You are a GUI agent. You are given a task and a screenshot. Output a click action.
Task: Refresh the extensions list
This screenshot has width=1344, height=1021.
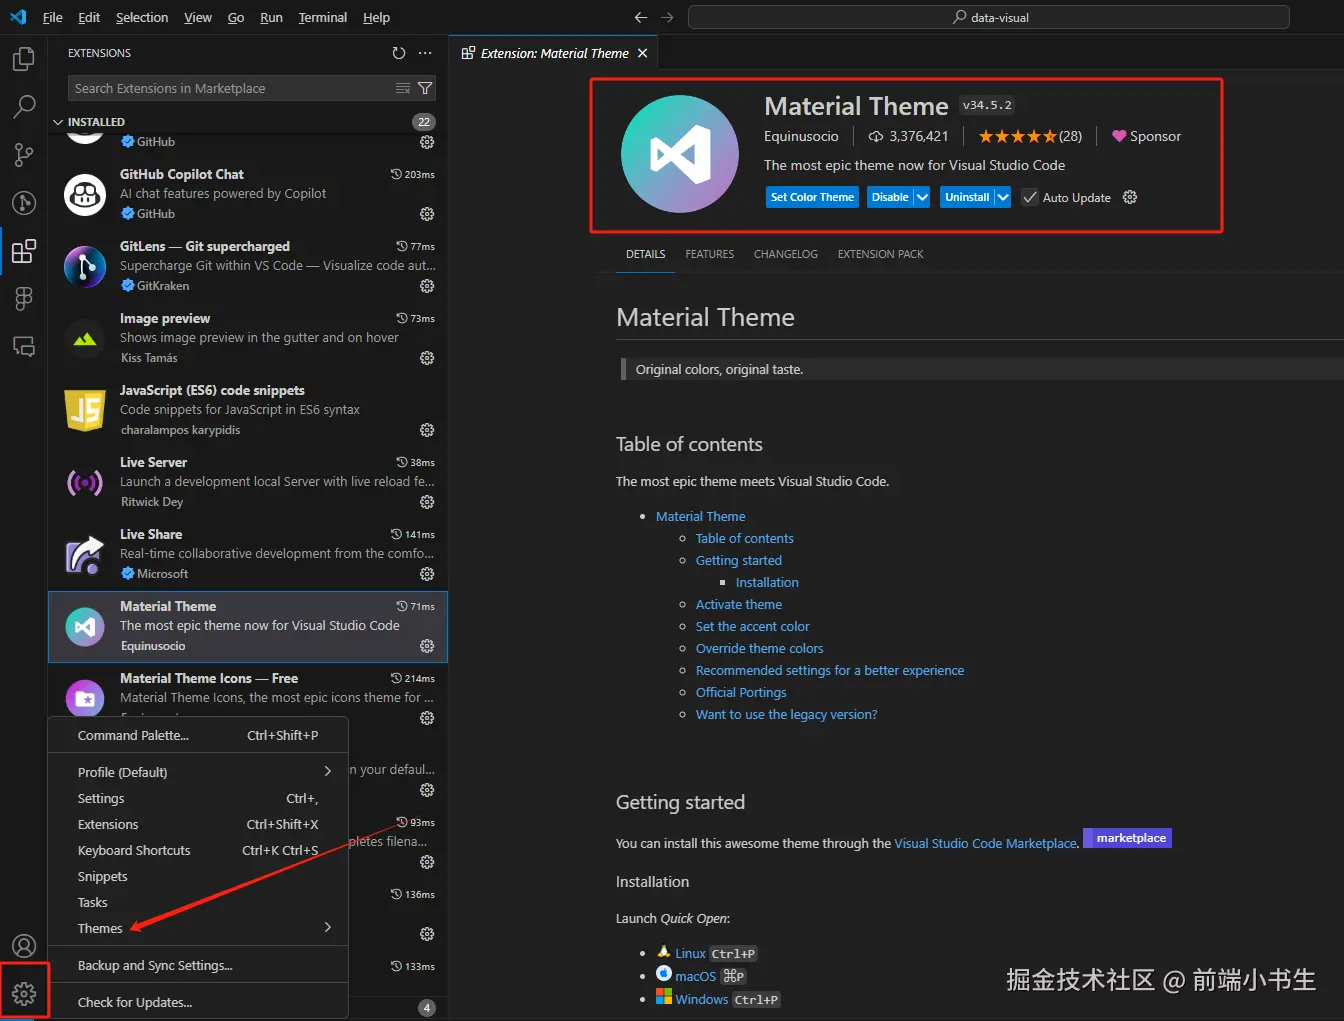[399, 53]
